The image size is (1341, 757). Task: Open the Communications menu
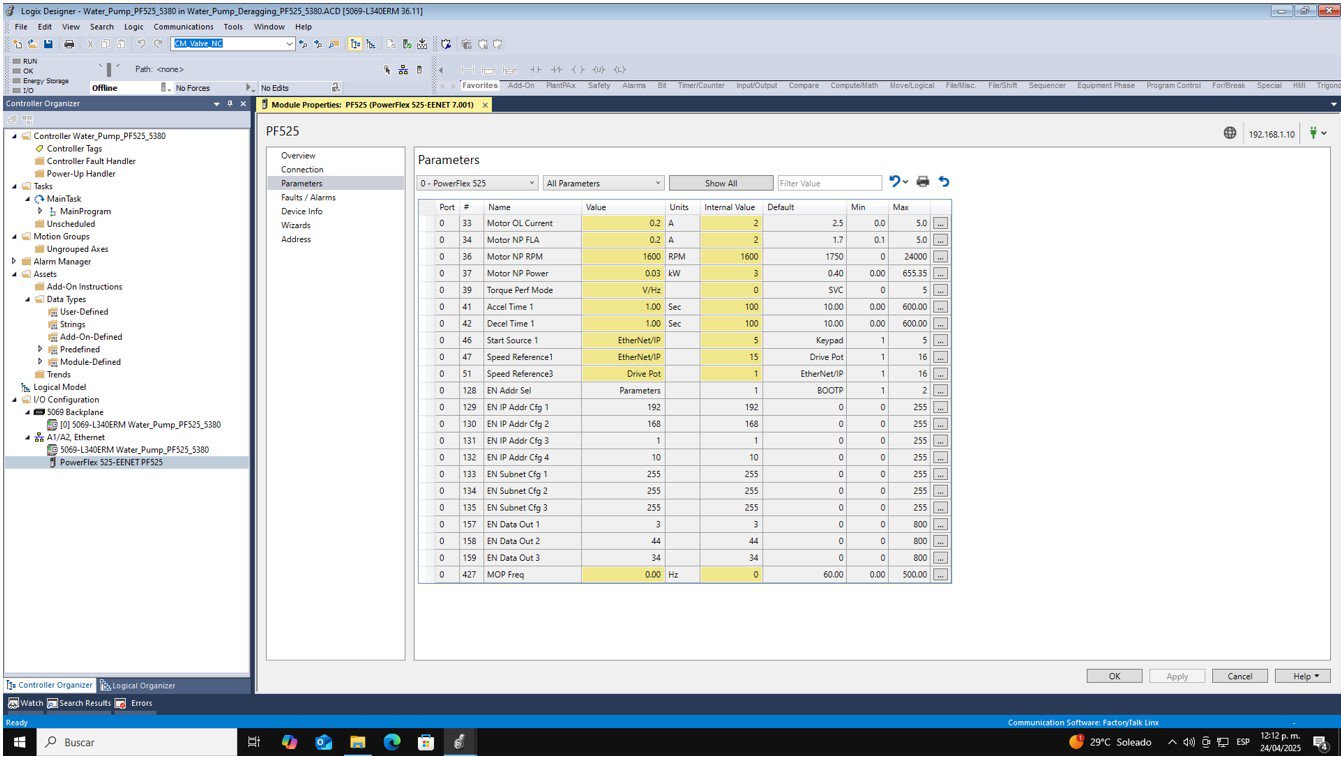[183, 27]
